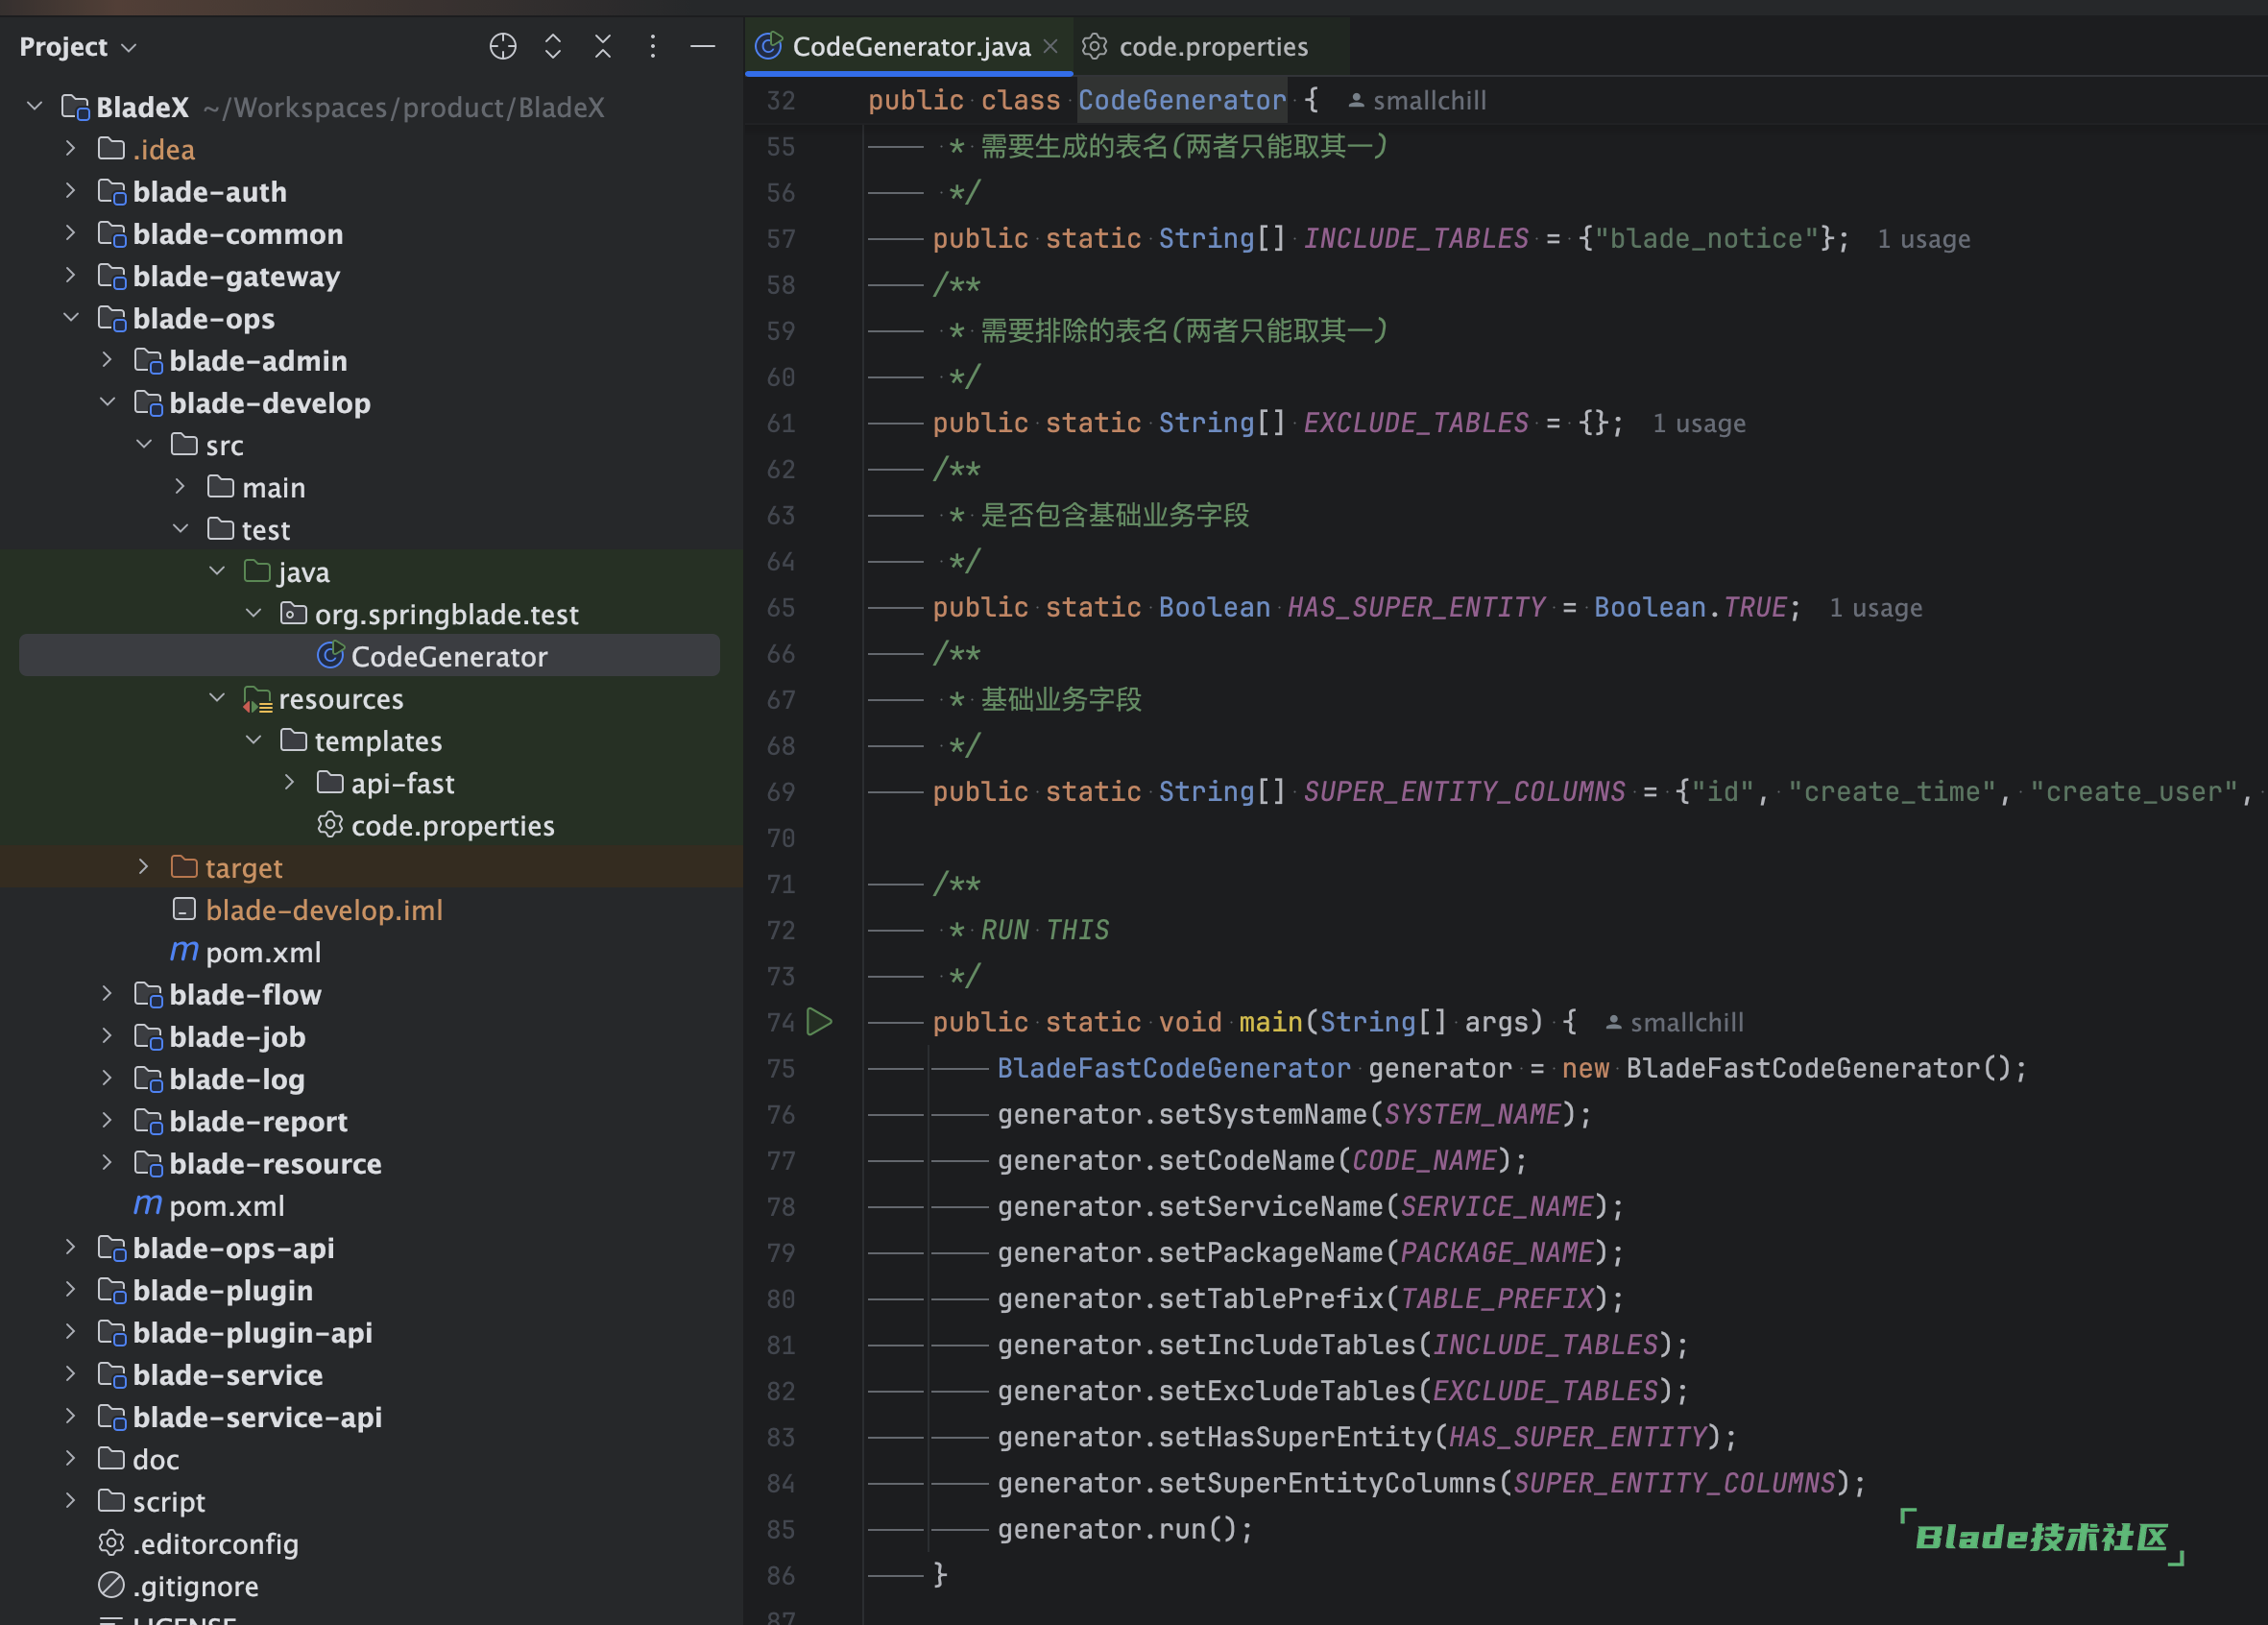This screenshot has width=2268, height=1625.
Task: Collapse the src folder
Action: 144,444
